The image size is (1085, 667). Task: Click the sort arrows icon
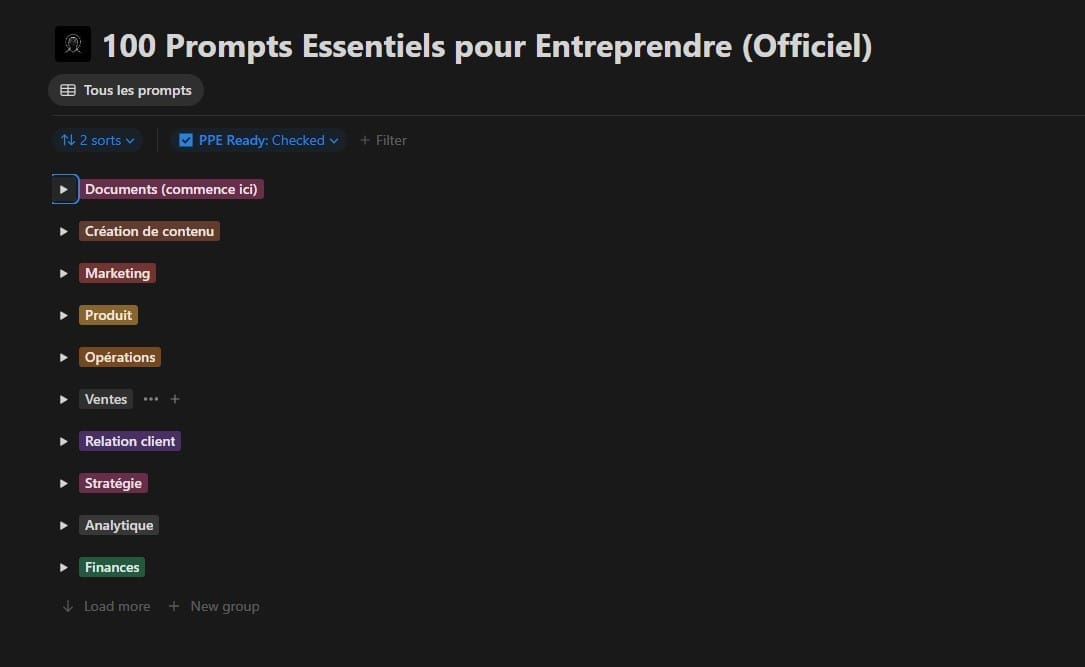pyautogui.click(x=68, y=140)
